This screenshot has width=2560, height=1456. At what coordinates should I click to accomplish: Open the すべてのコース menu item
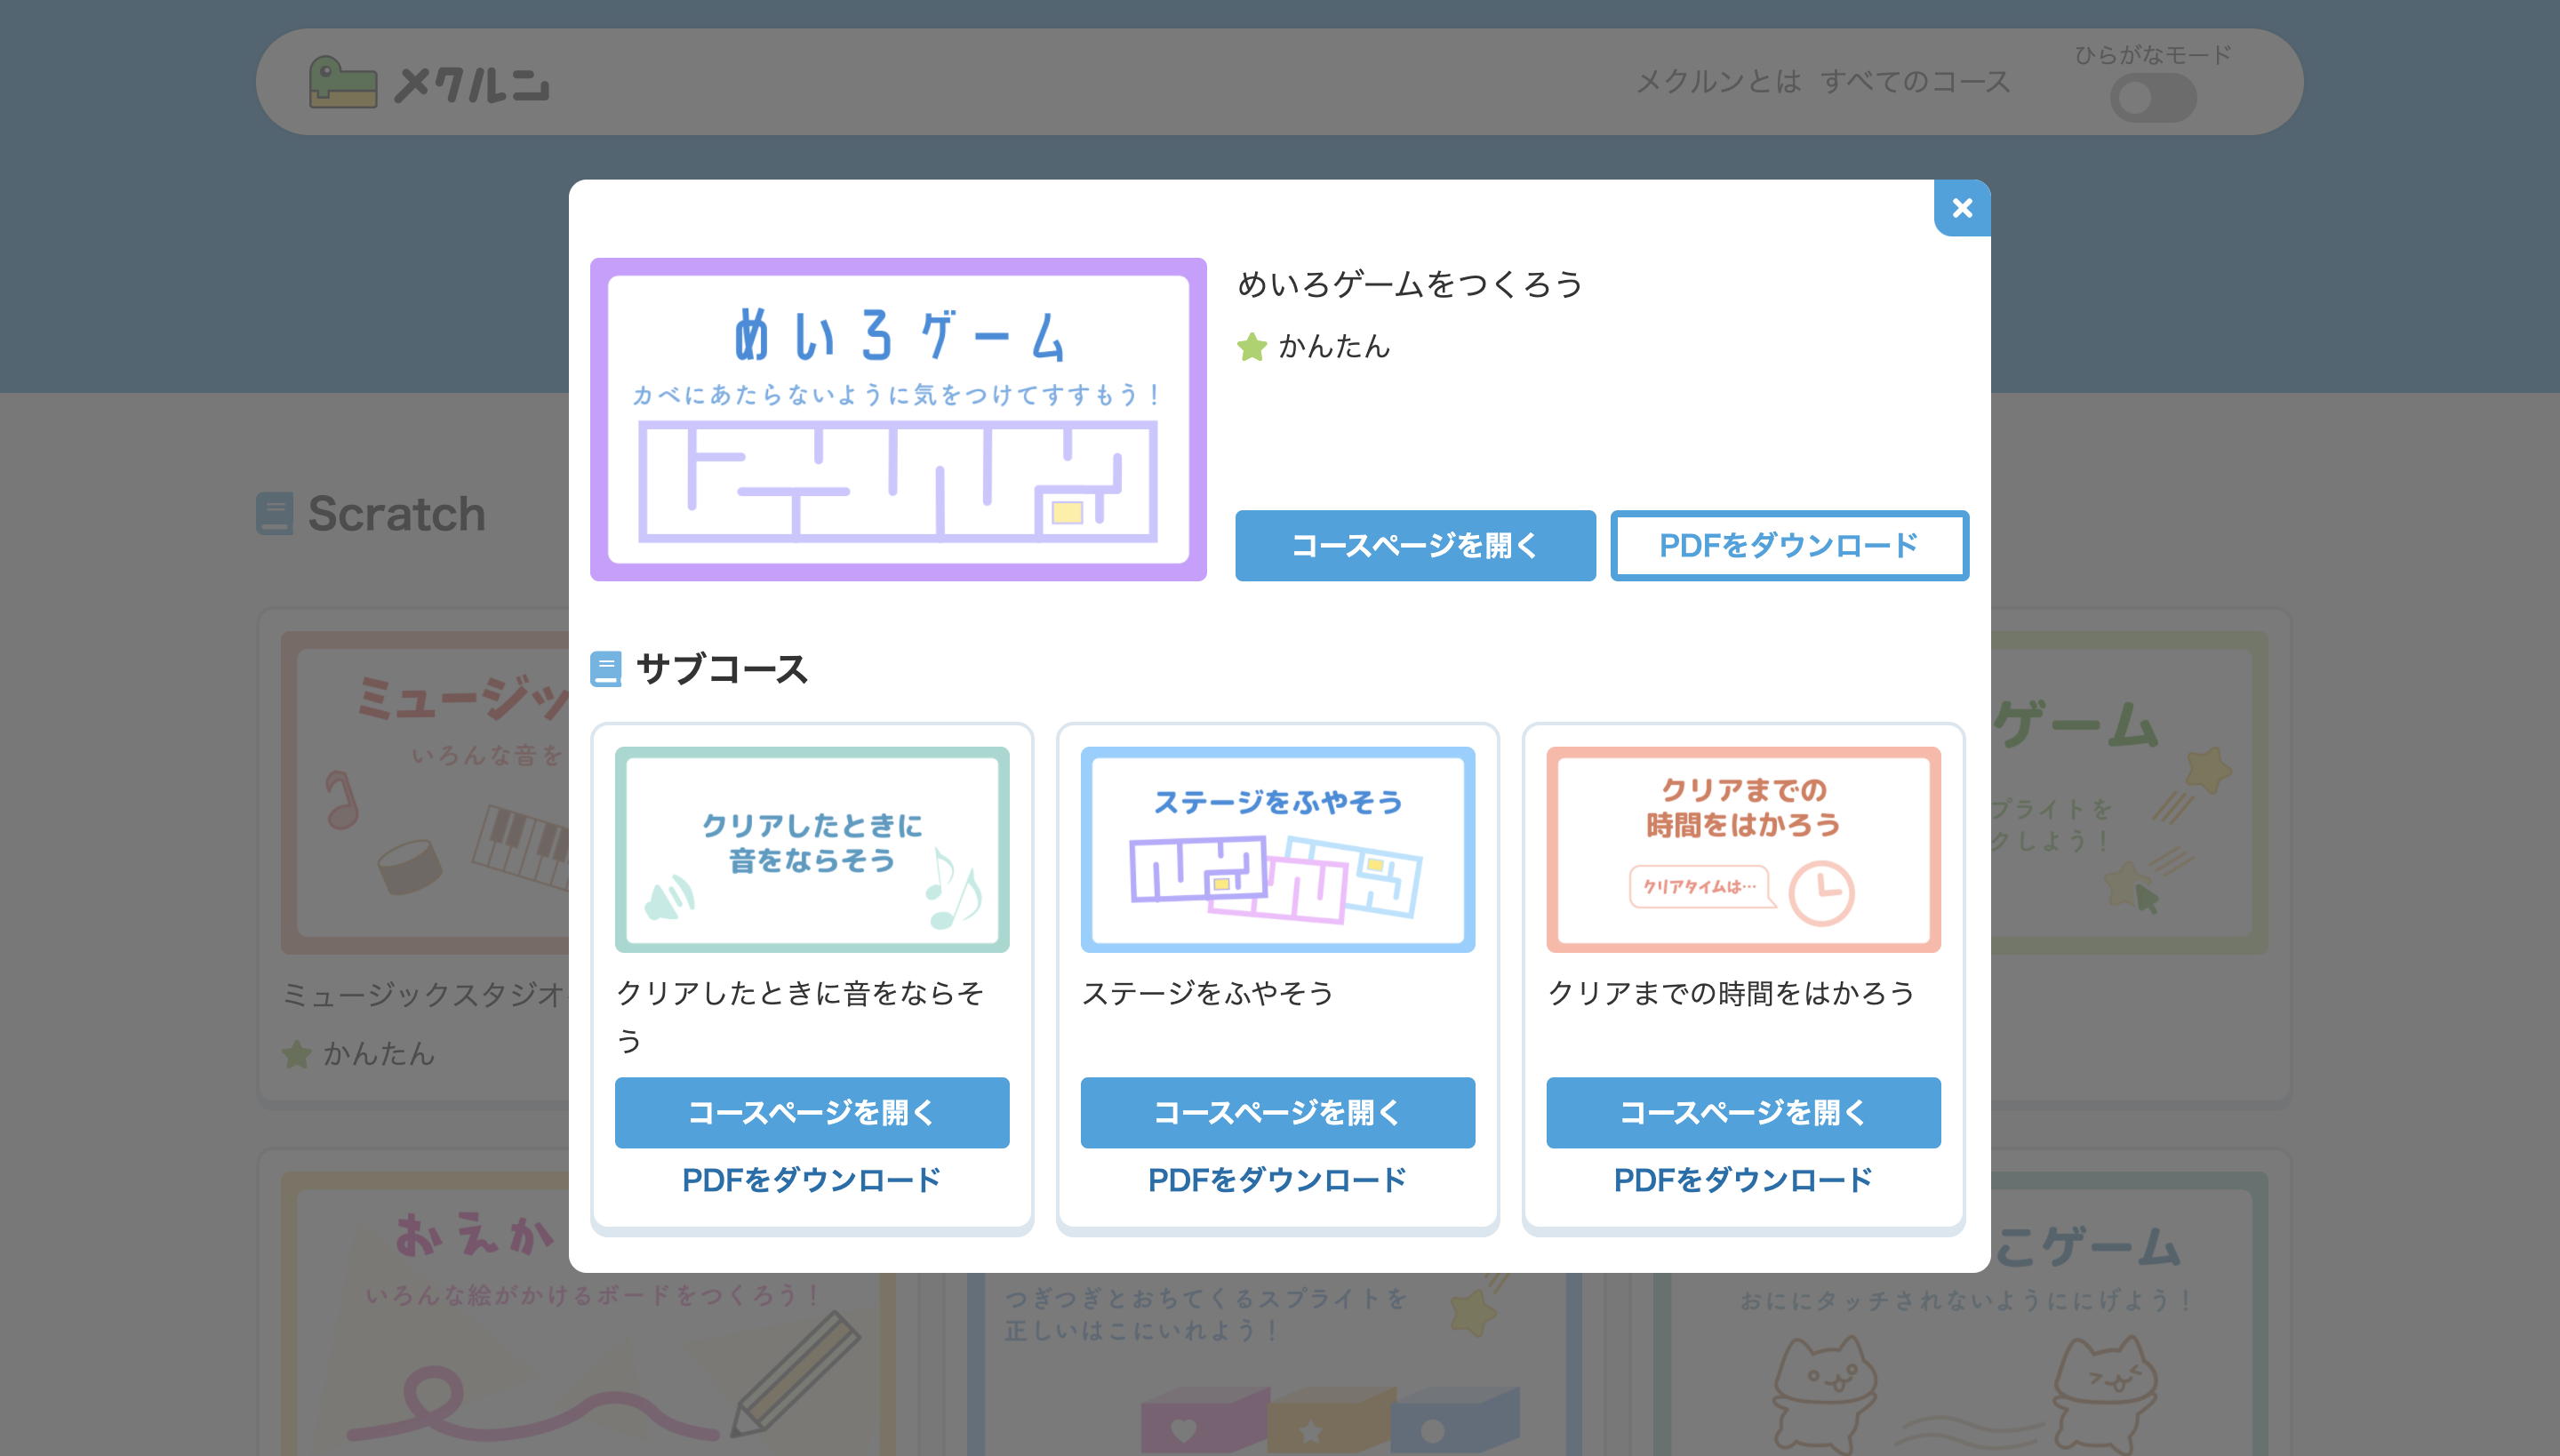coord(1915,82)
